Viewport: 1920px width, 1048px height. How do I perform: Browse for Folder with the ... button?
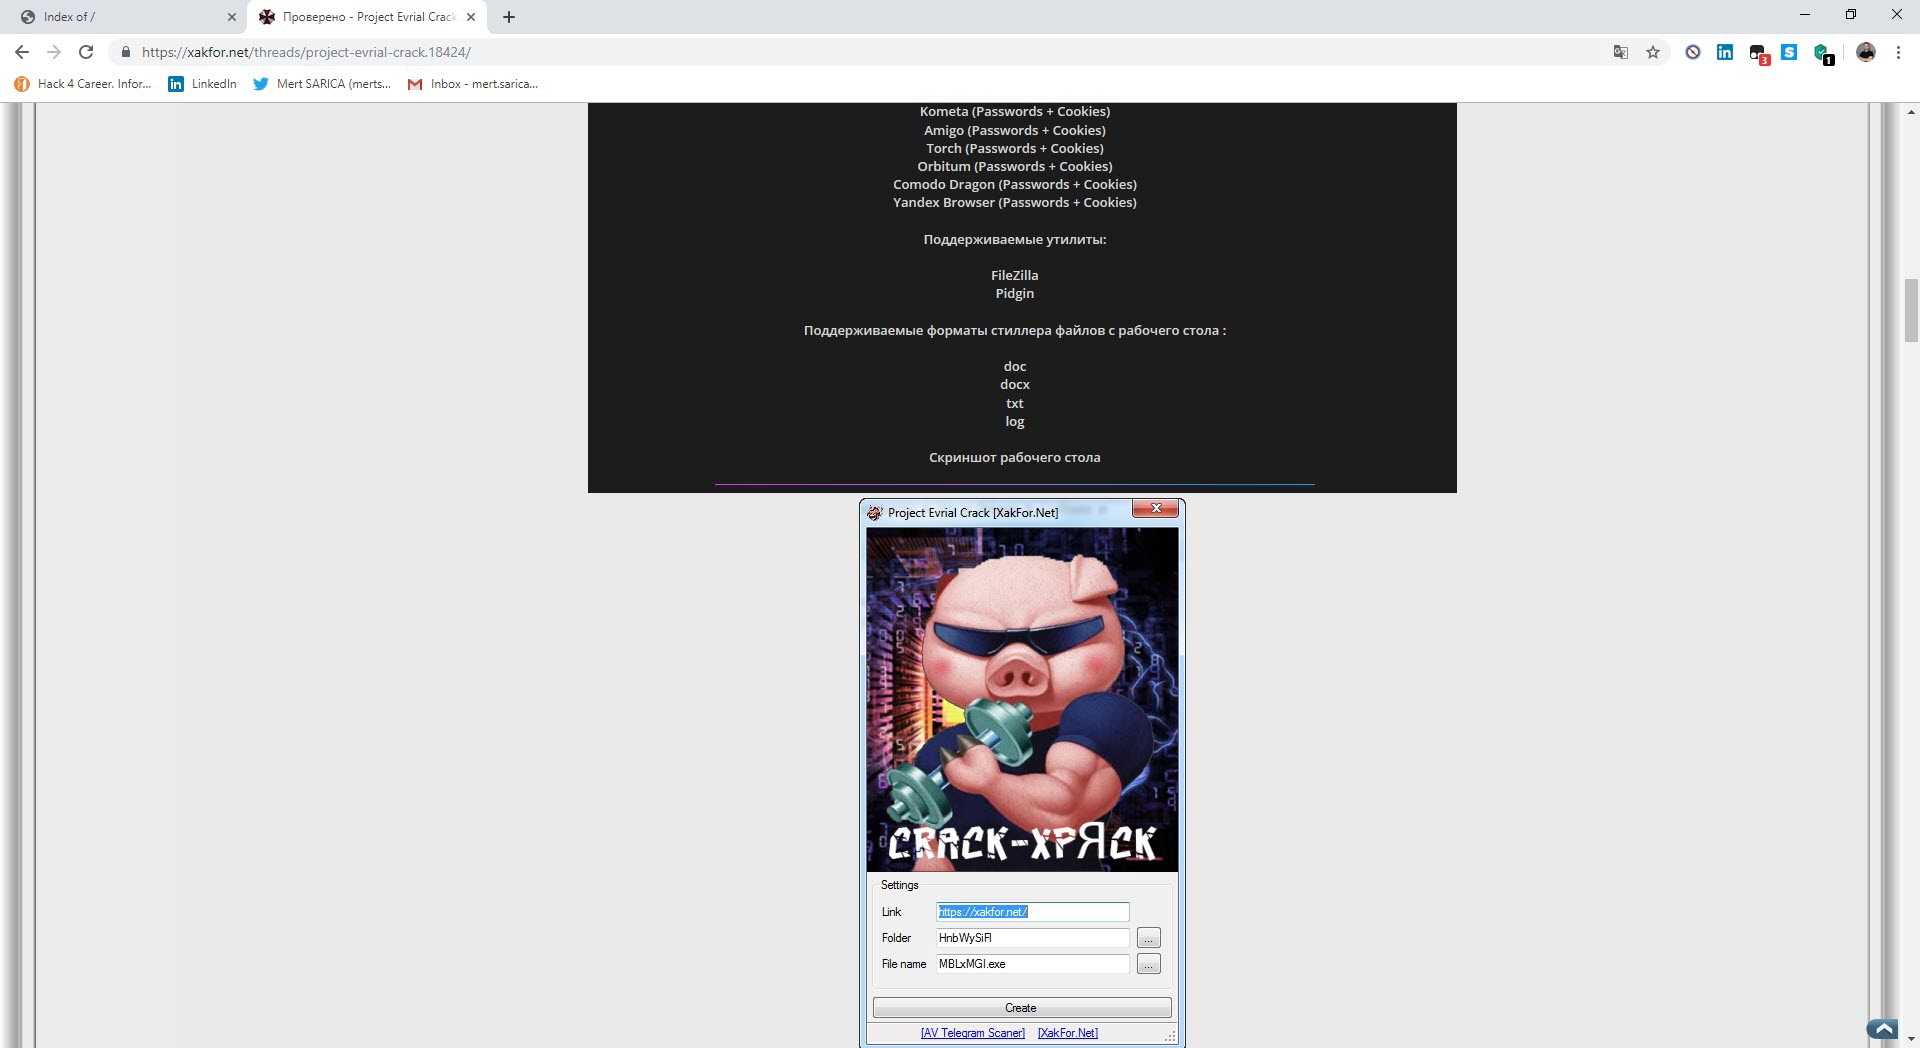(1148, 938)
